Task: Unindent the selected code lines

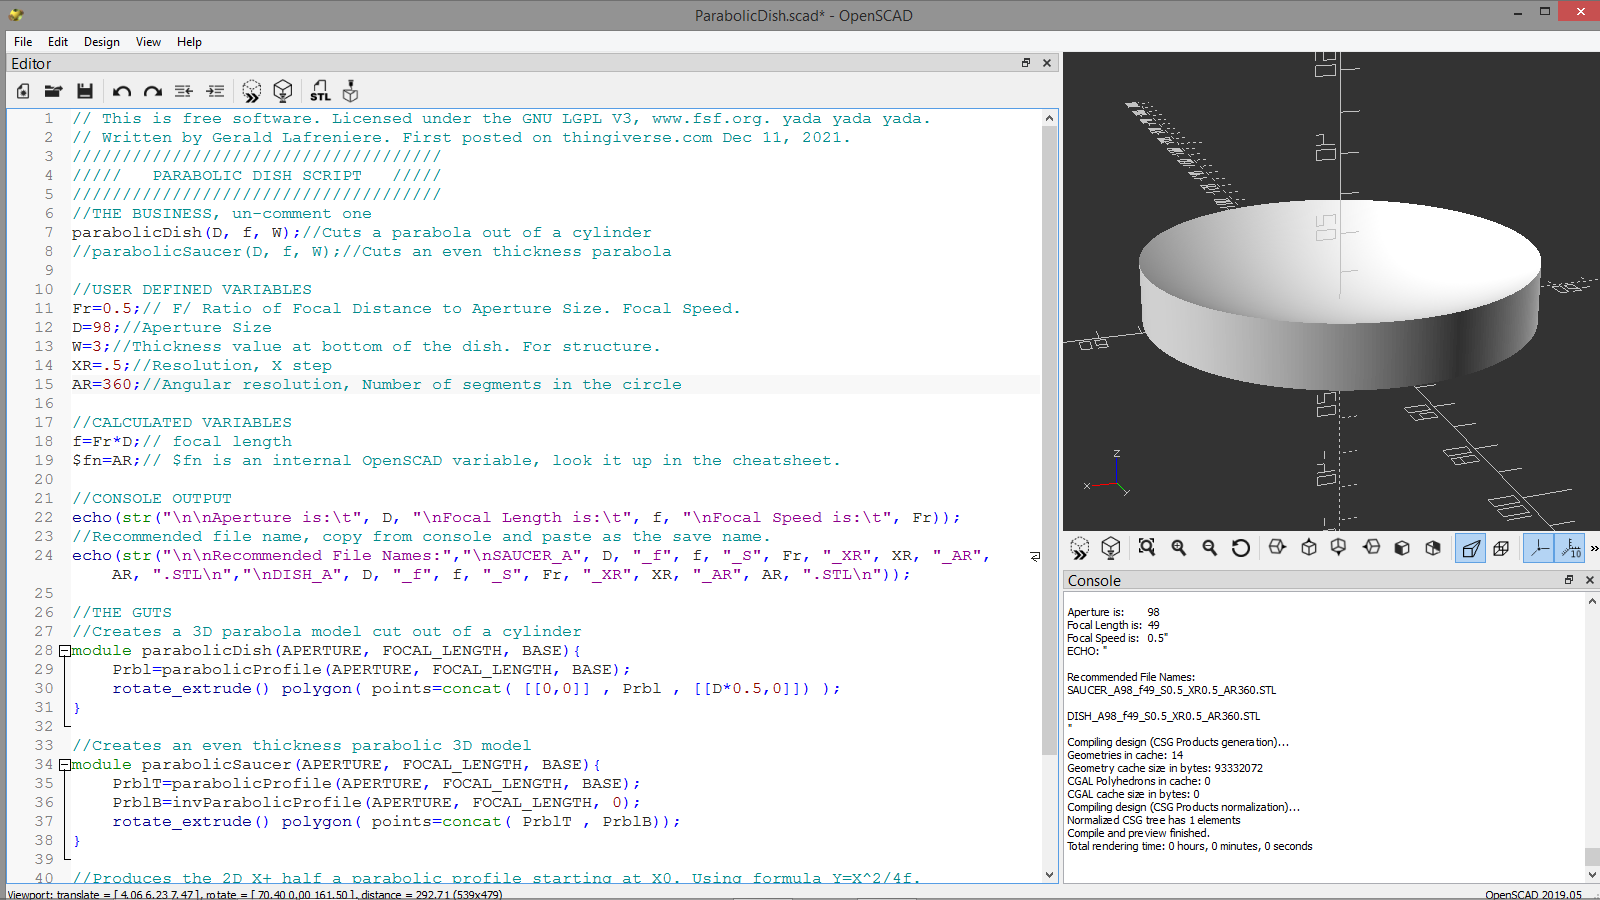Action: coord(184,91)
